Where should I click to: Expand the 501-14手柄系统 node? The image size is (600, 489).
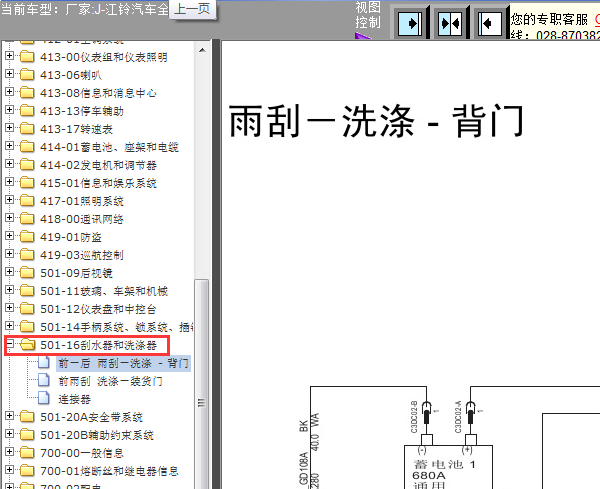(9, 326)
